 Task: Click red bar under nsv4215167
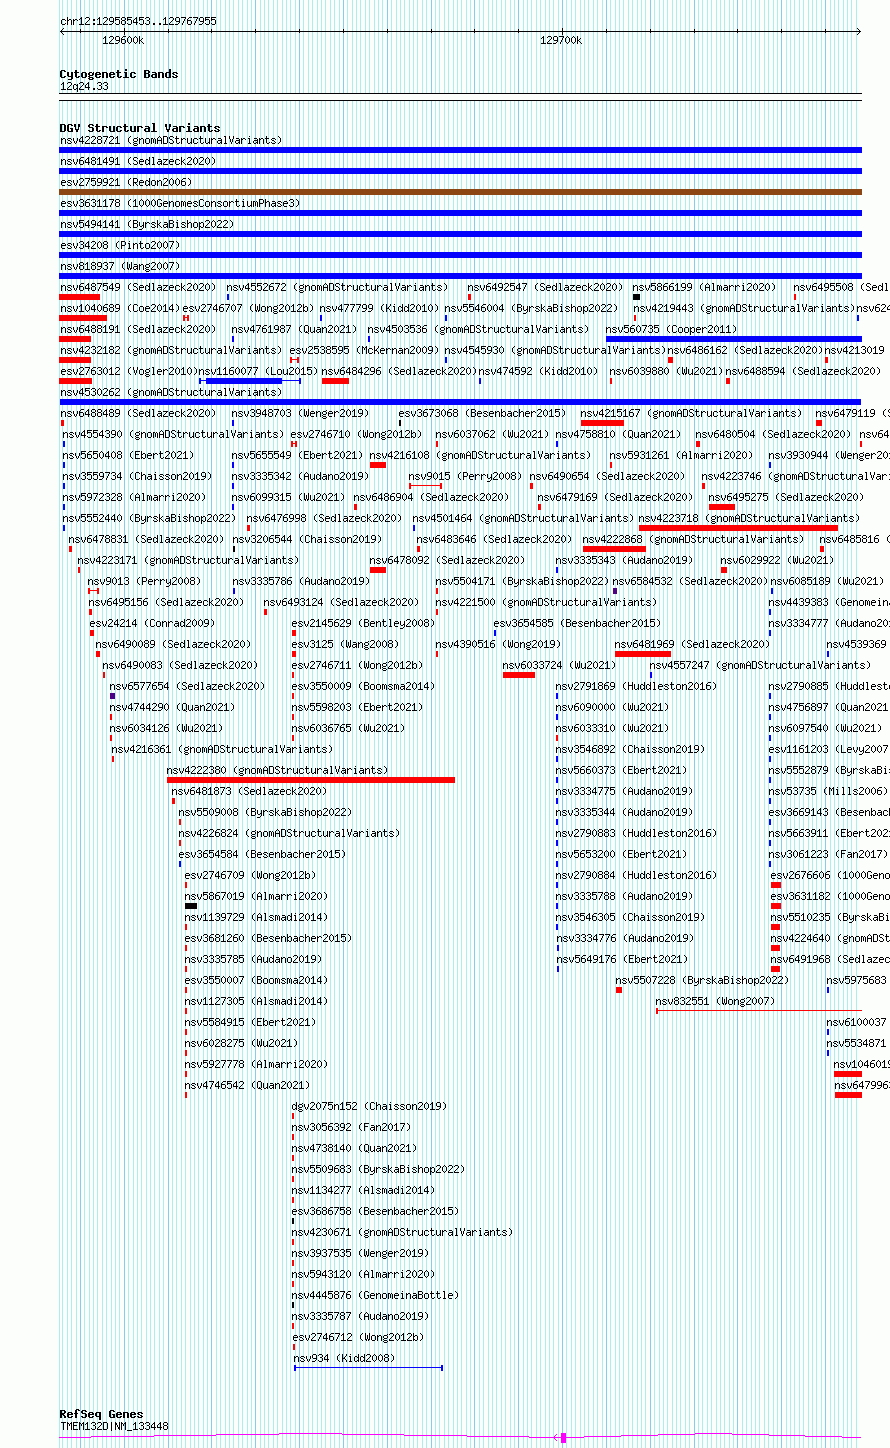click(x=602, y=423)
